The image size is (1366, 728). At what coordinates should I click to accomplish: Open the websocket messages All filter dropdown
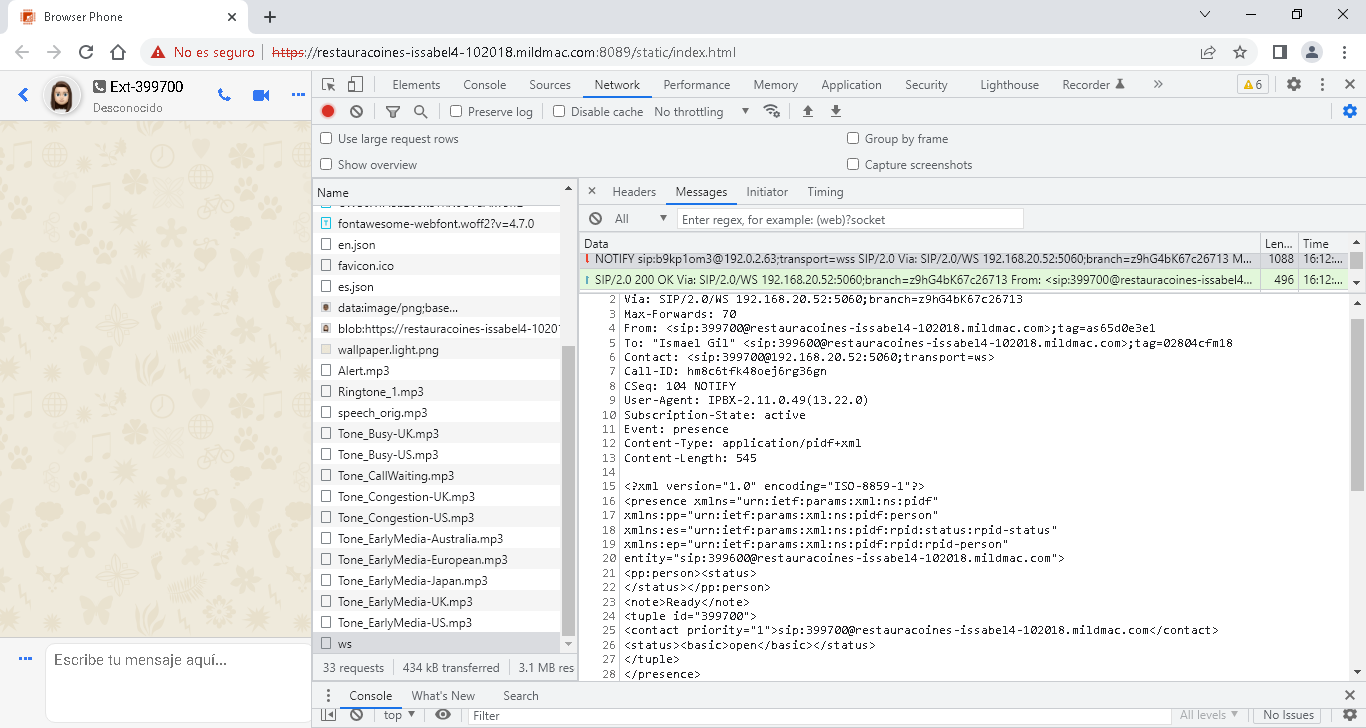pyautogui.click(x=646, y=217)
